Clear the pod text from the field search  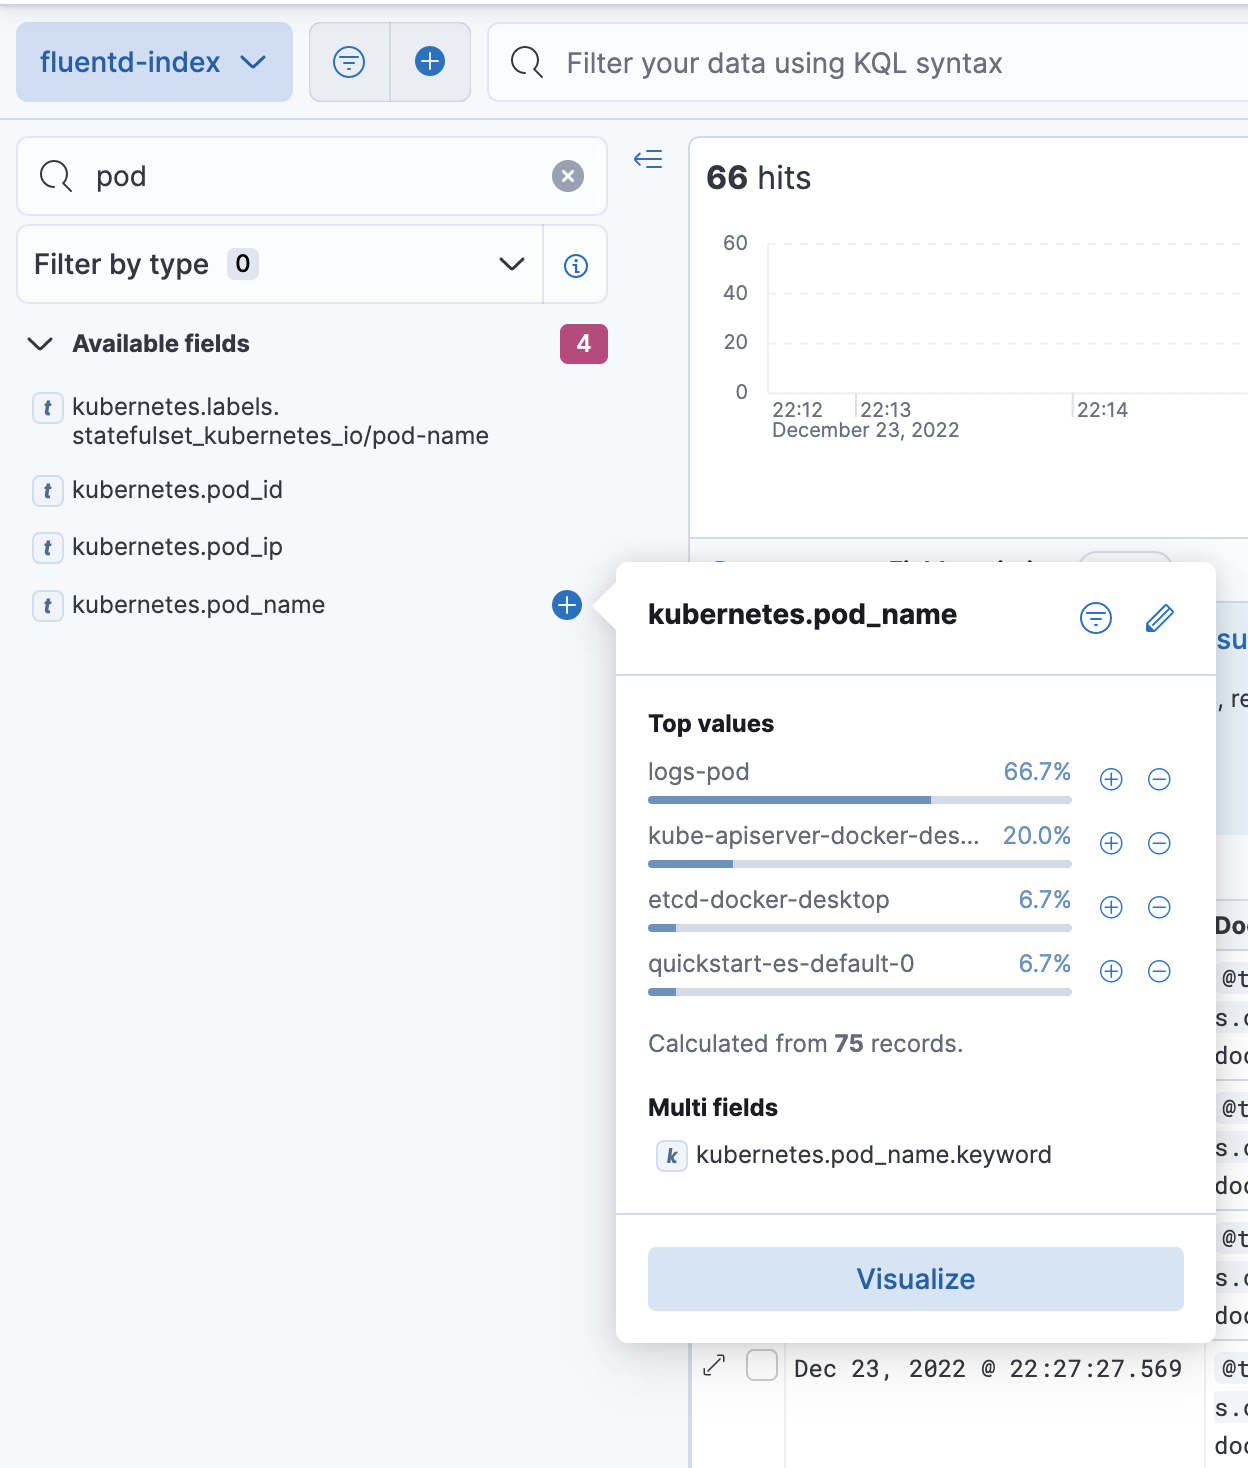[x=568, y=176]
